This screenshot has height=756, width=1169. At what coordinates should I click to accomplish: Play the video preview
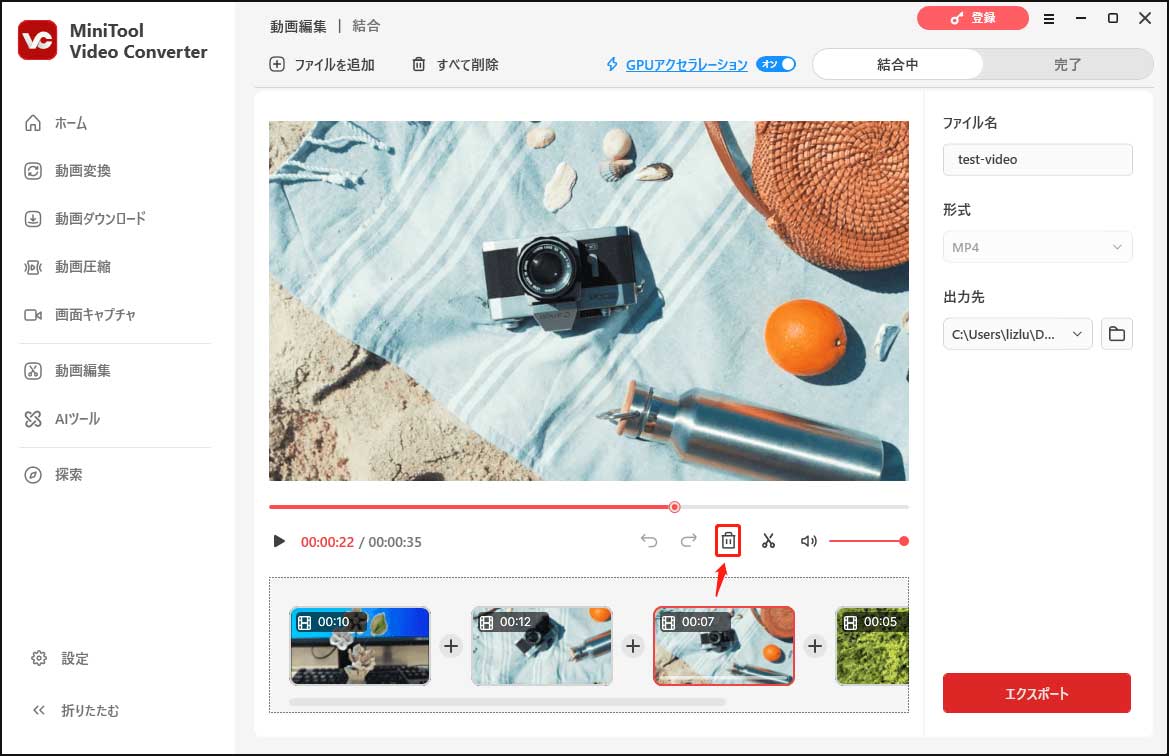click(x=279, y=541)
